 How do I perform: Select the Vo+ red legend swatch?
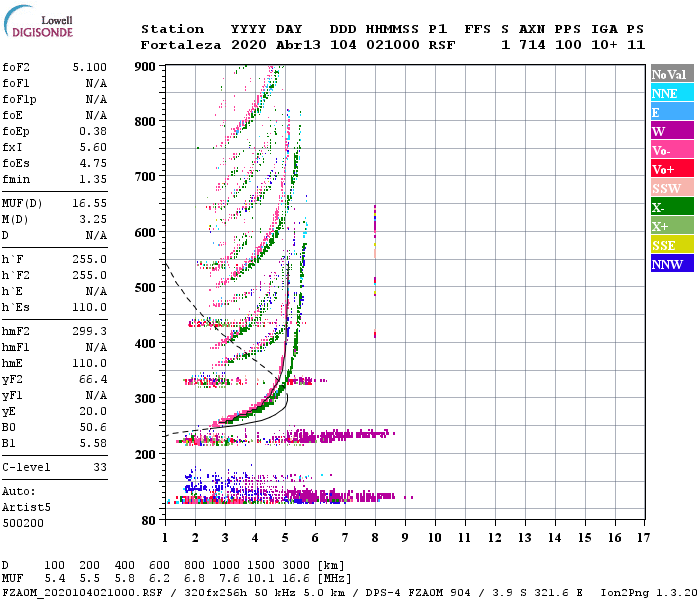(672, 169)
